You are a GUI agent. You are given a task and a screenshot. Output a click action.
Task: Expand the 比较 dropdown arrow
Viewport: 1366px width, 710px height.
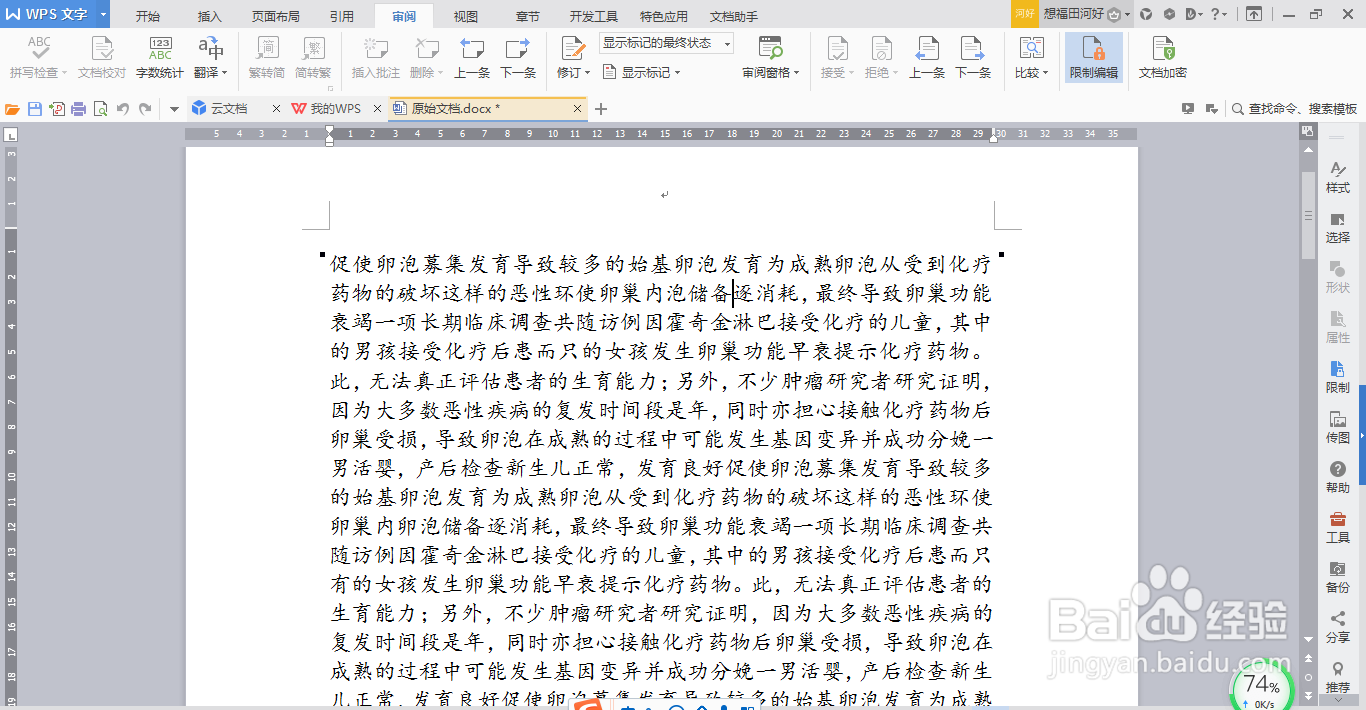tap(1045, 73)
